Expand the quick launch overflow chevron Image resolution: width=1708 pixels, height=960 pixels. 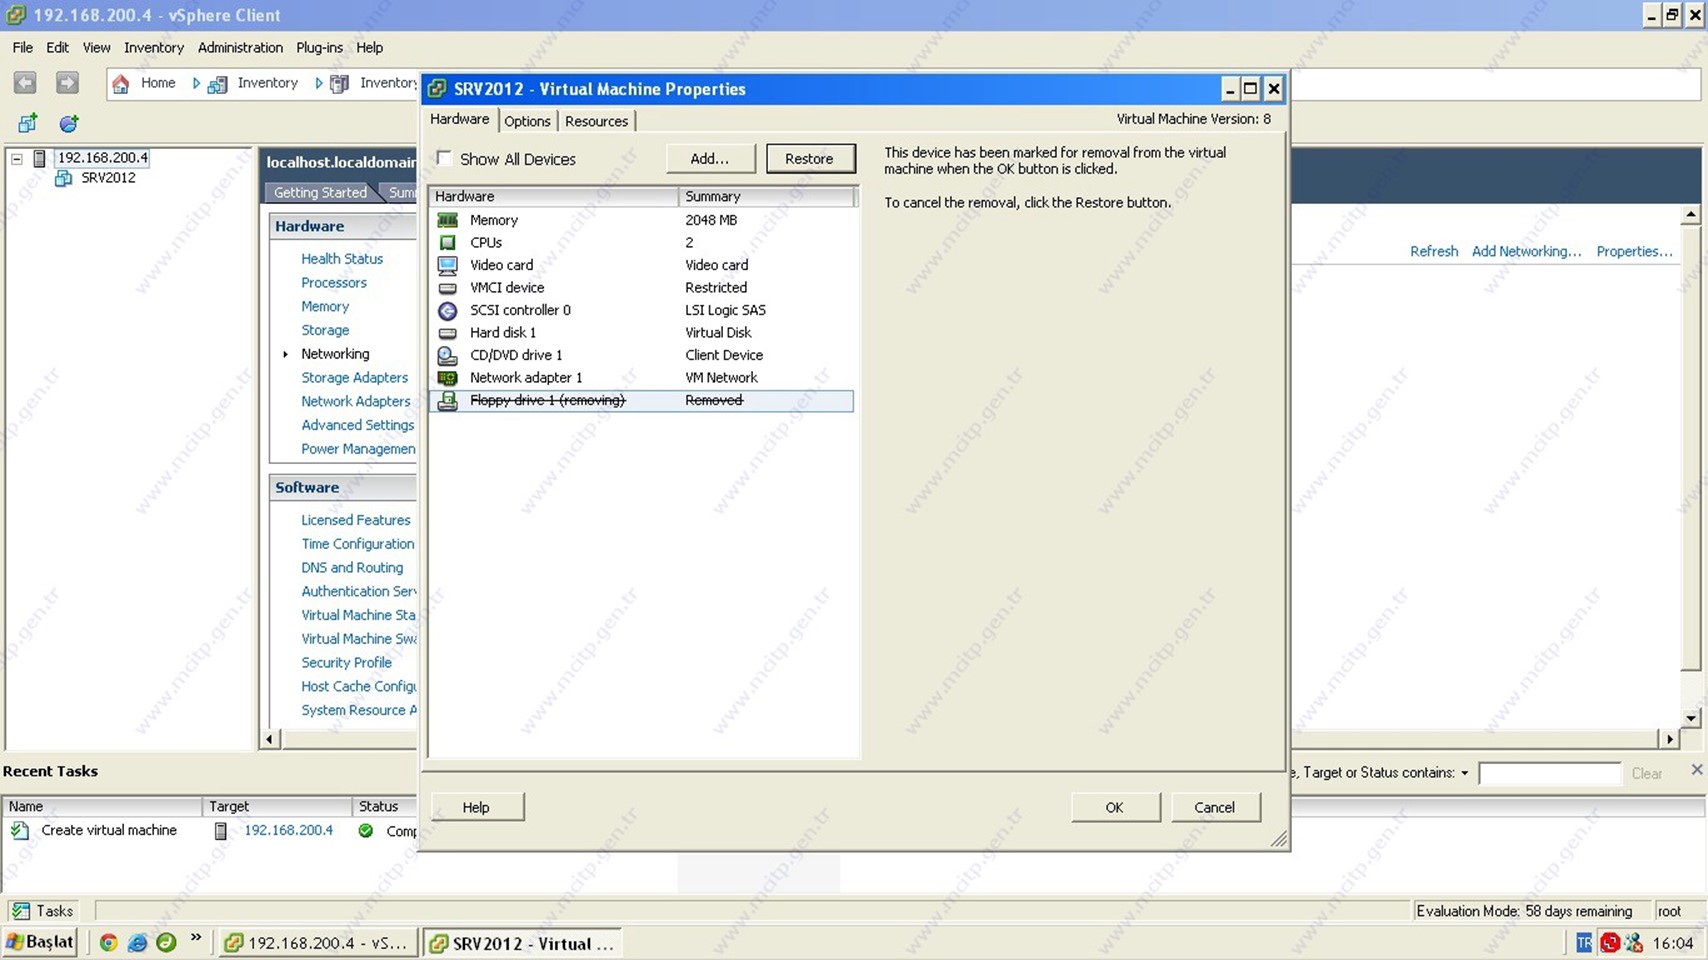(196, 938)
